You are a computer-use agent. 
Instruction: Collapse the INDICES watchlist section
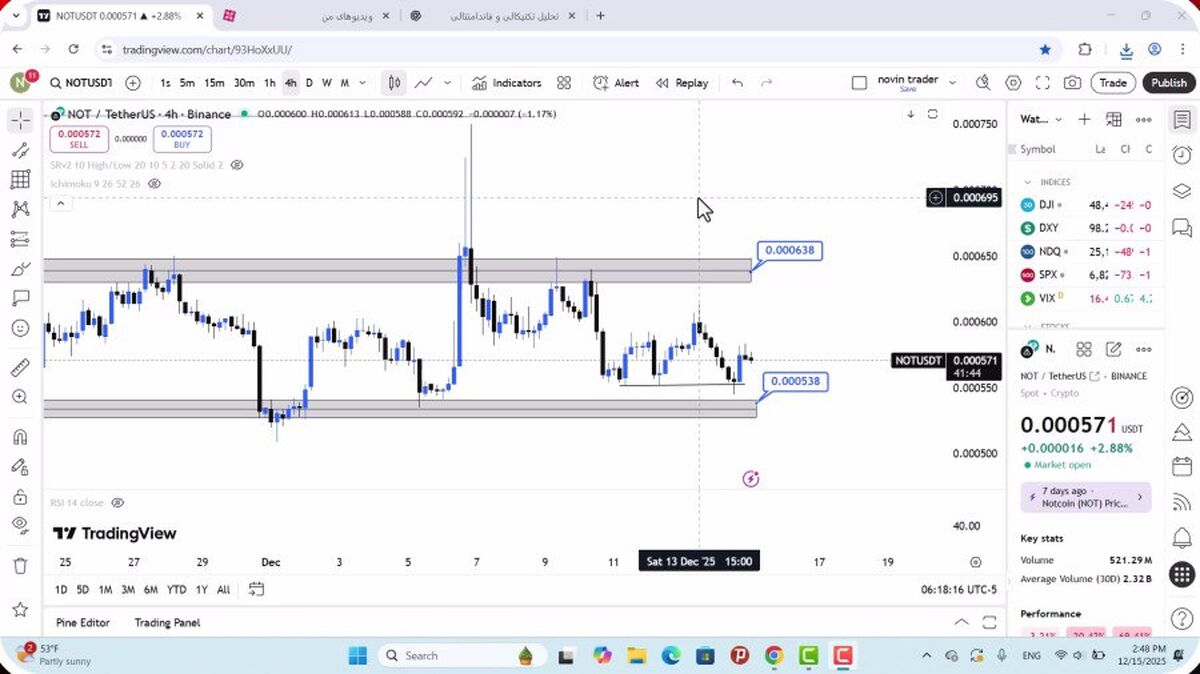(x=1027, y=182)
